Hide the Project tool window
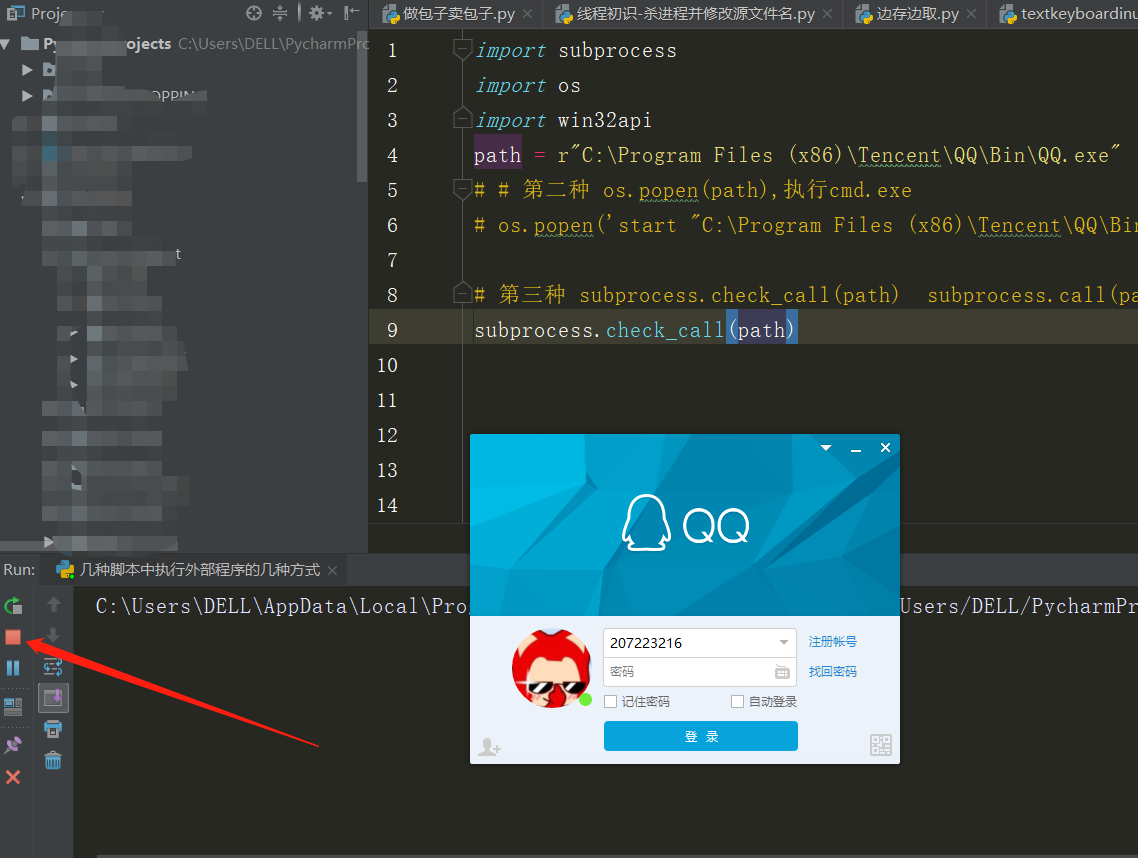Viewport: 1138px width, 858px height. pyautogui.click(x=352, y=12)
